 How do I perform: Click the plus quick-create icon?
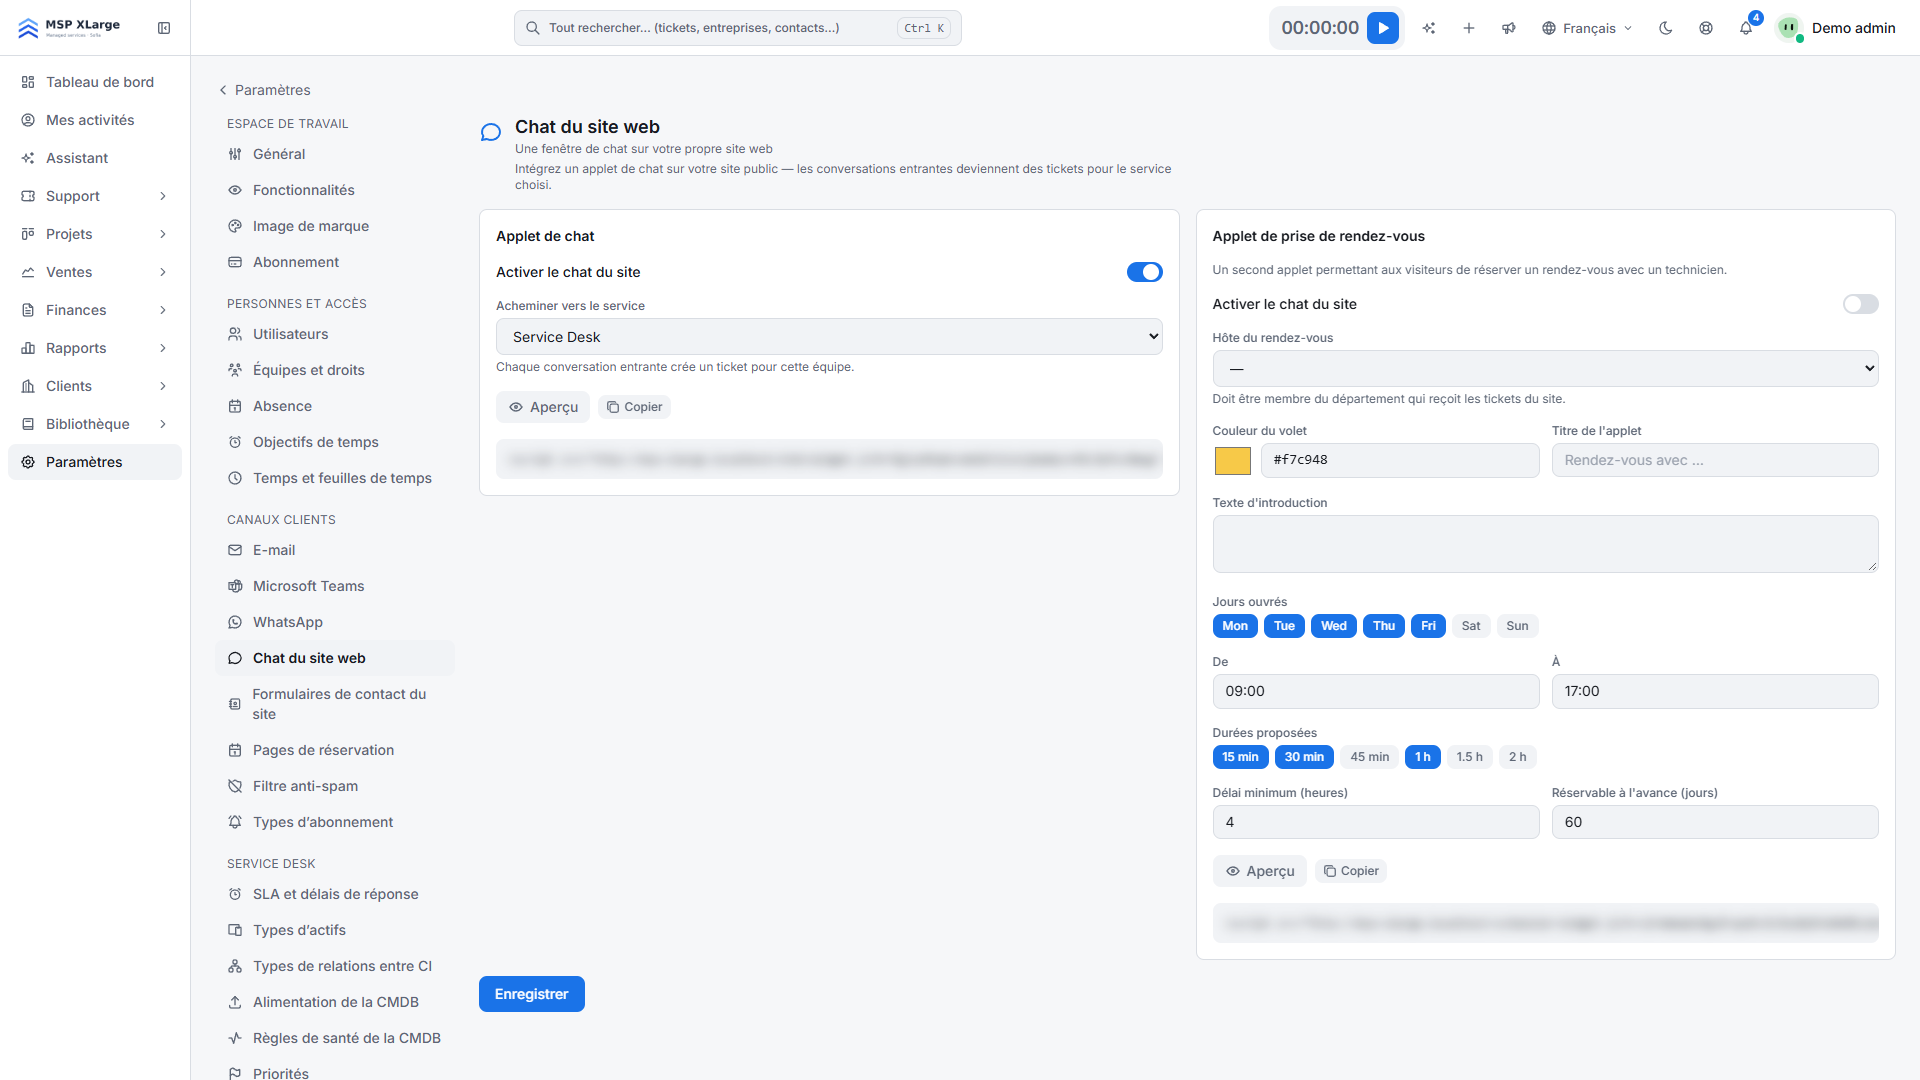point(1469,28)
